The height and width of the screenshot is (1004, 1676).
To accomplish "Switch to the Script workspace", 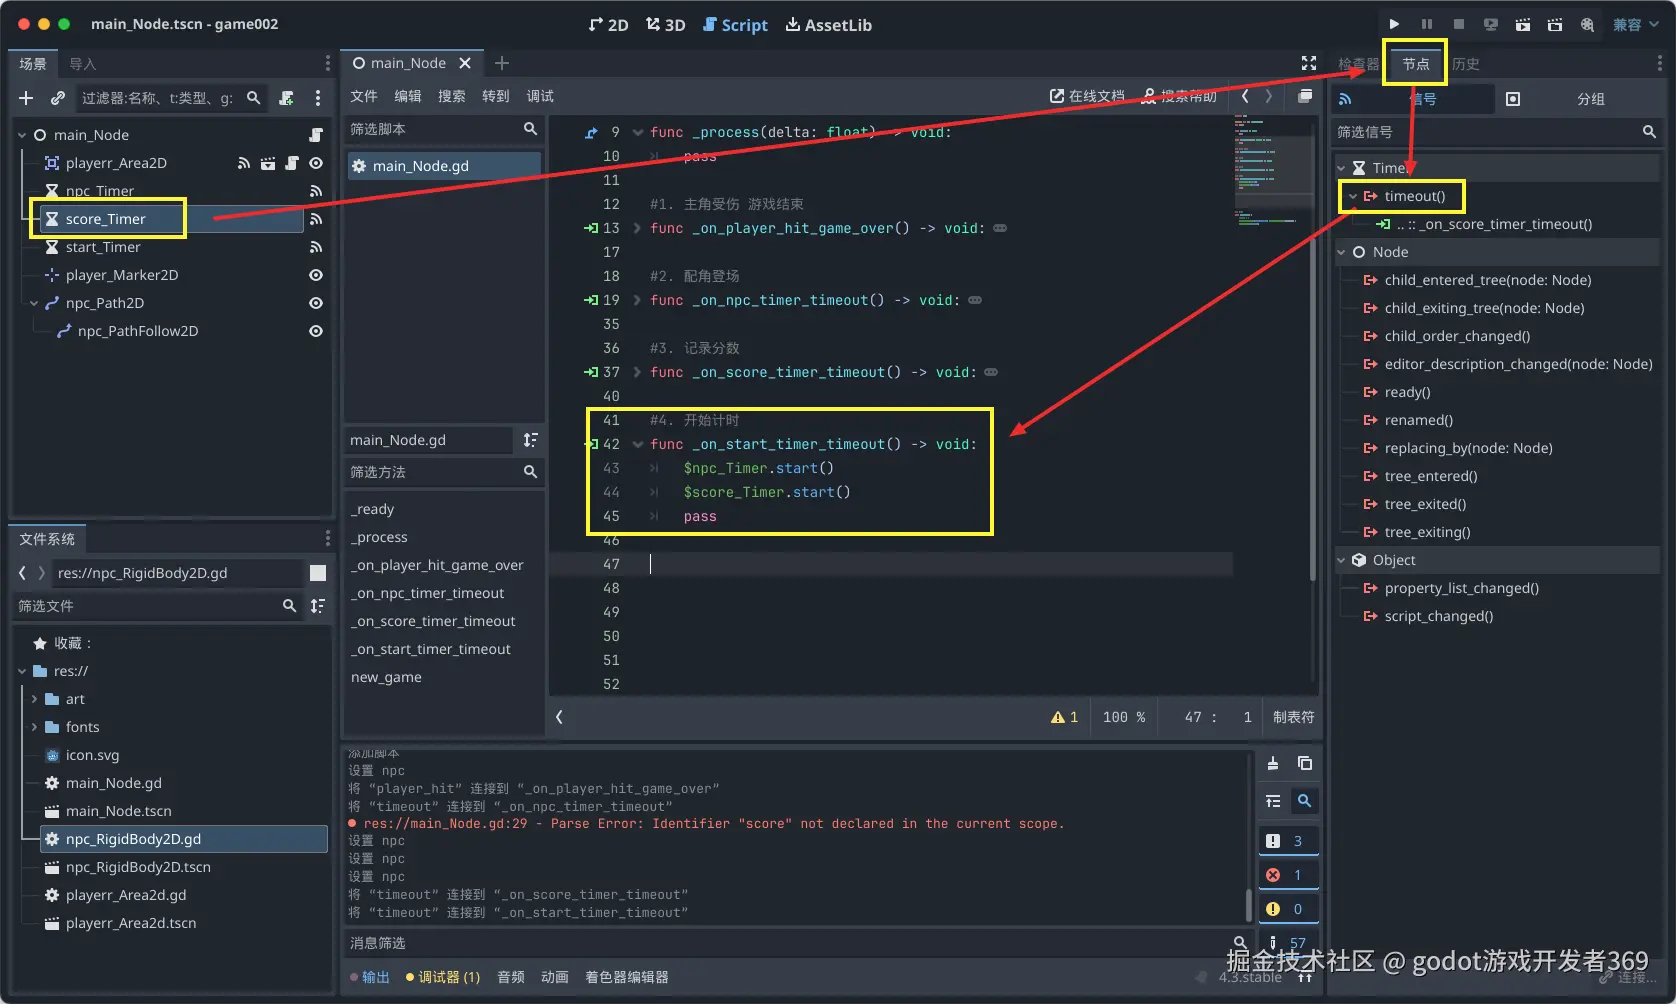I will point(735,25).
